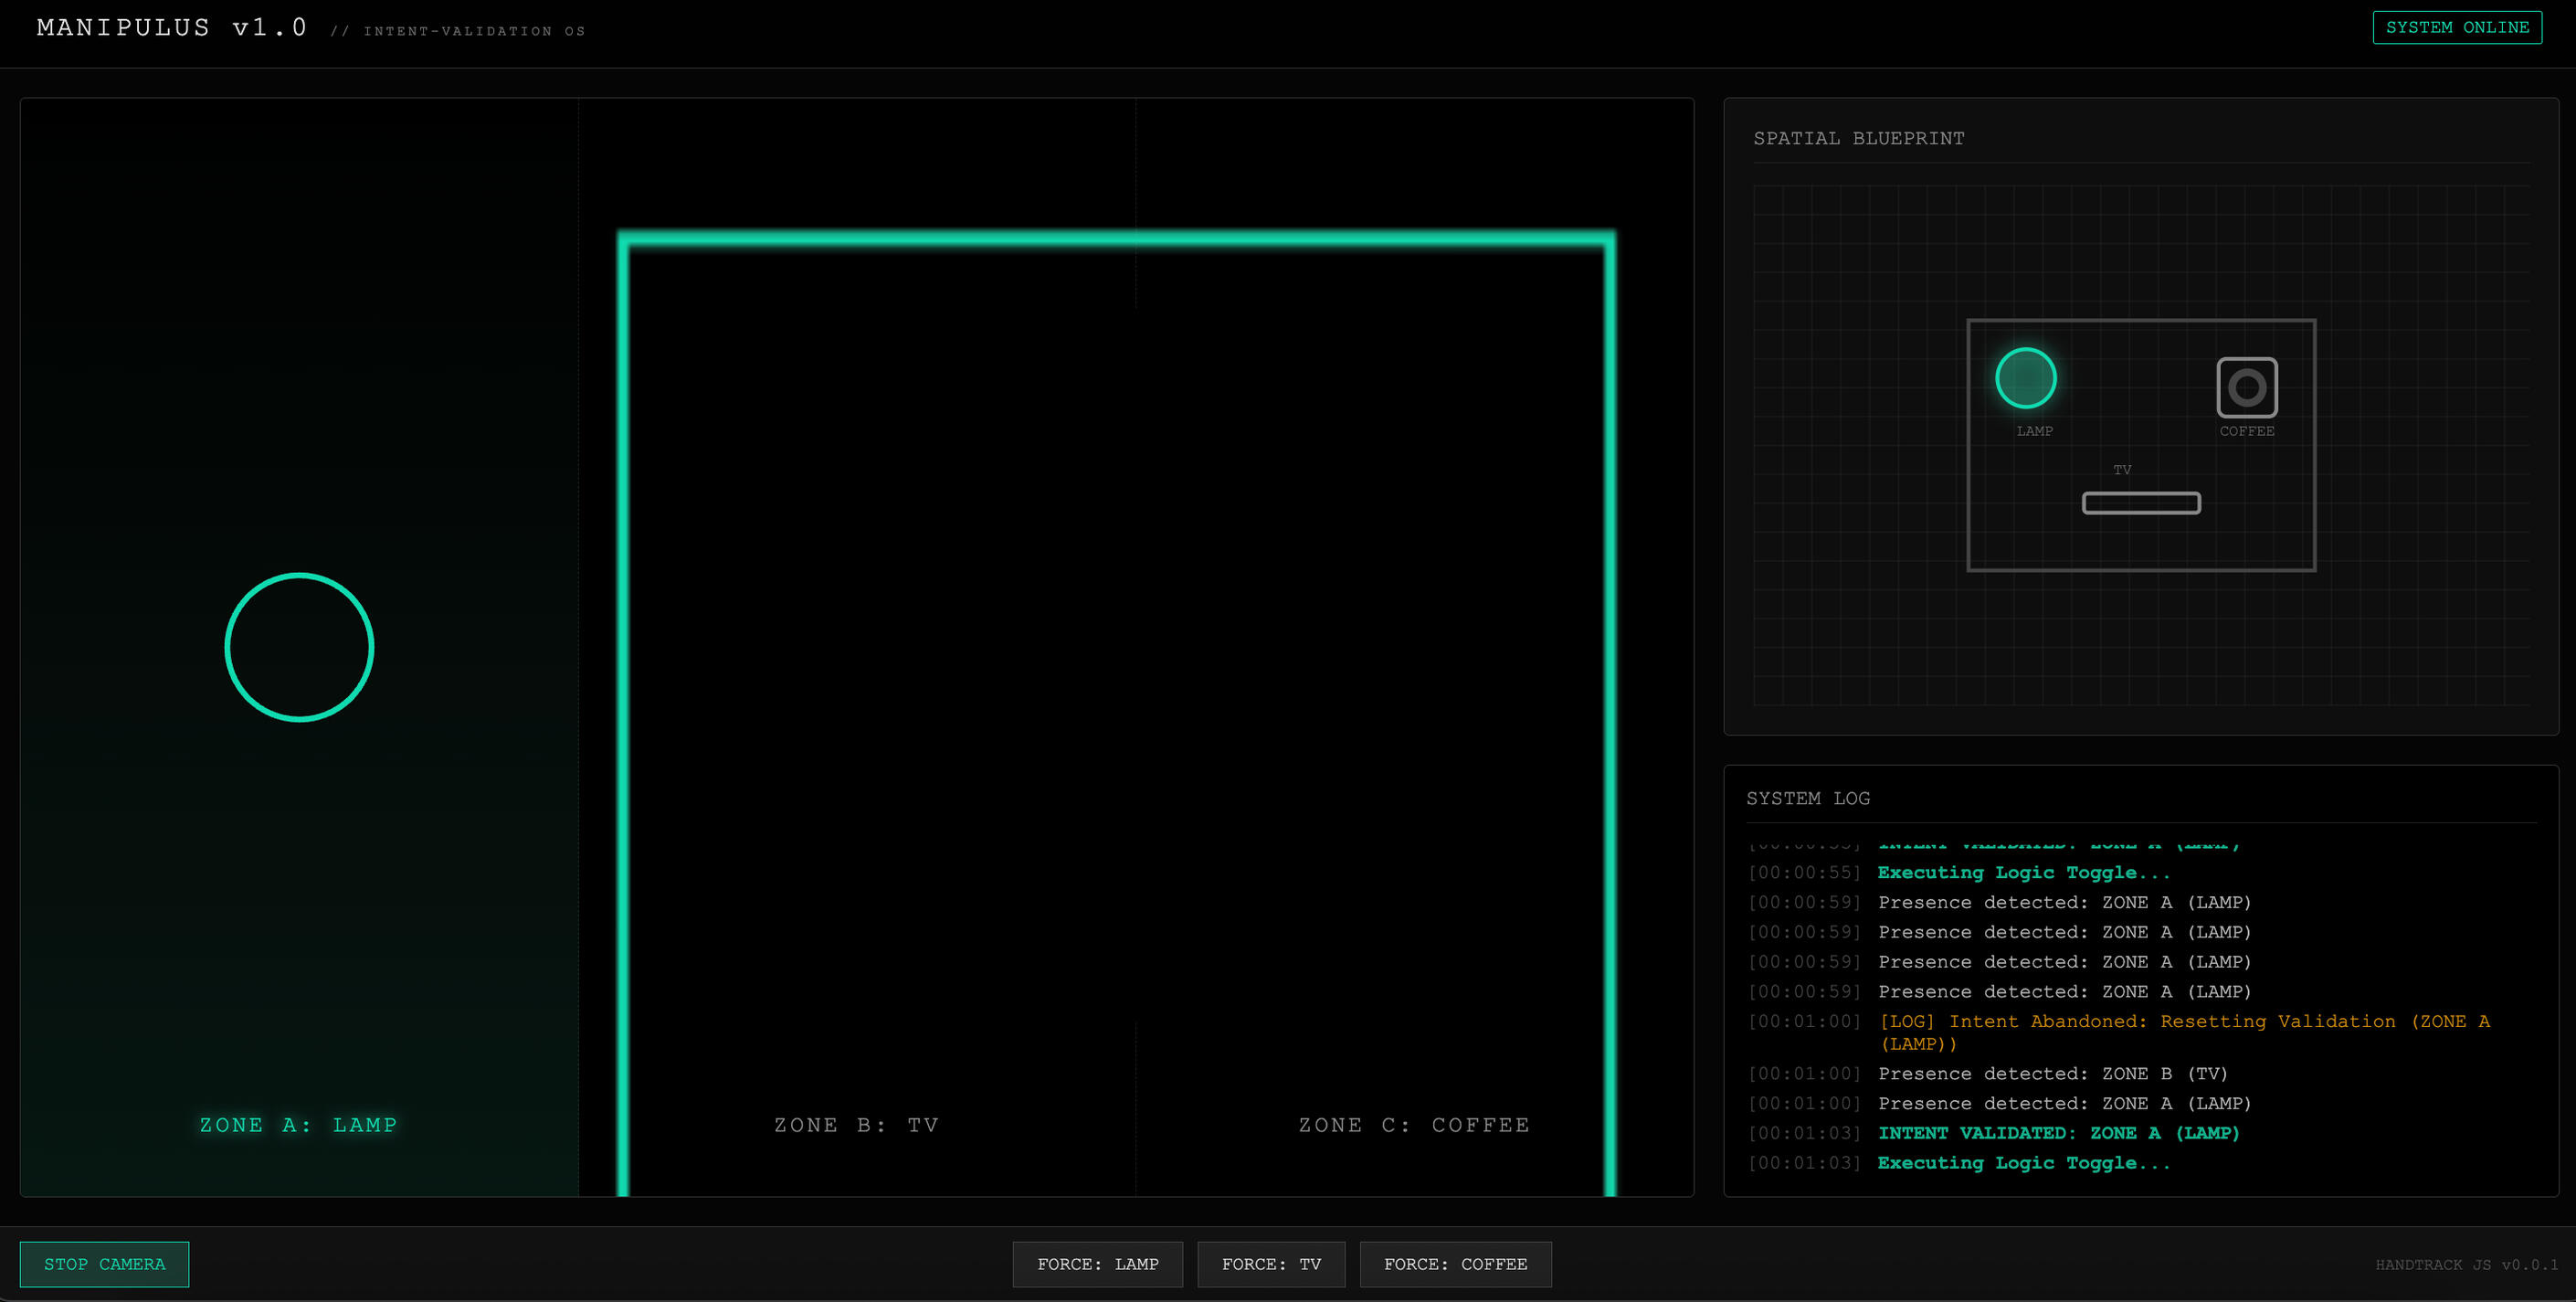Viewport: 2576px width, 1302px height.
Task: Click the Lamp circle icon in blueprint
Action: pyautogui.click(x=2025, y=378)
